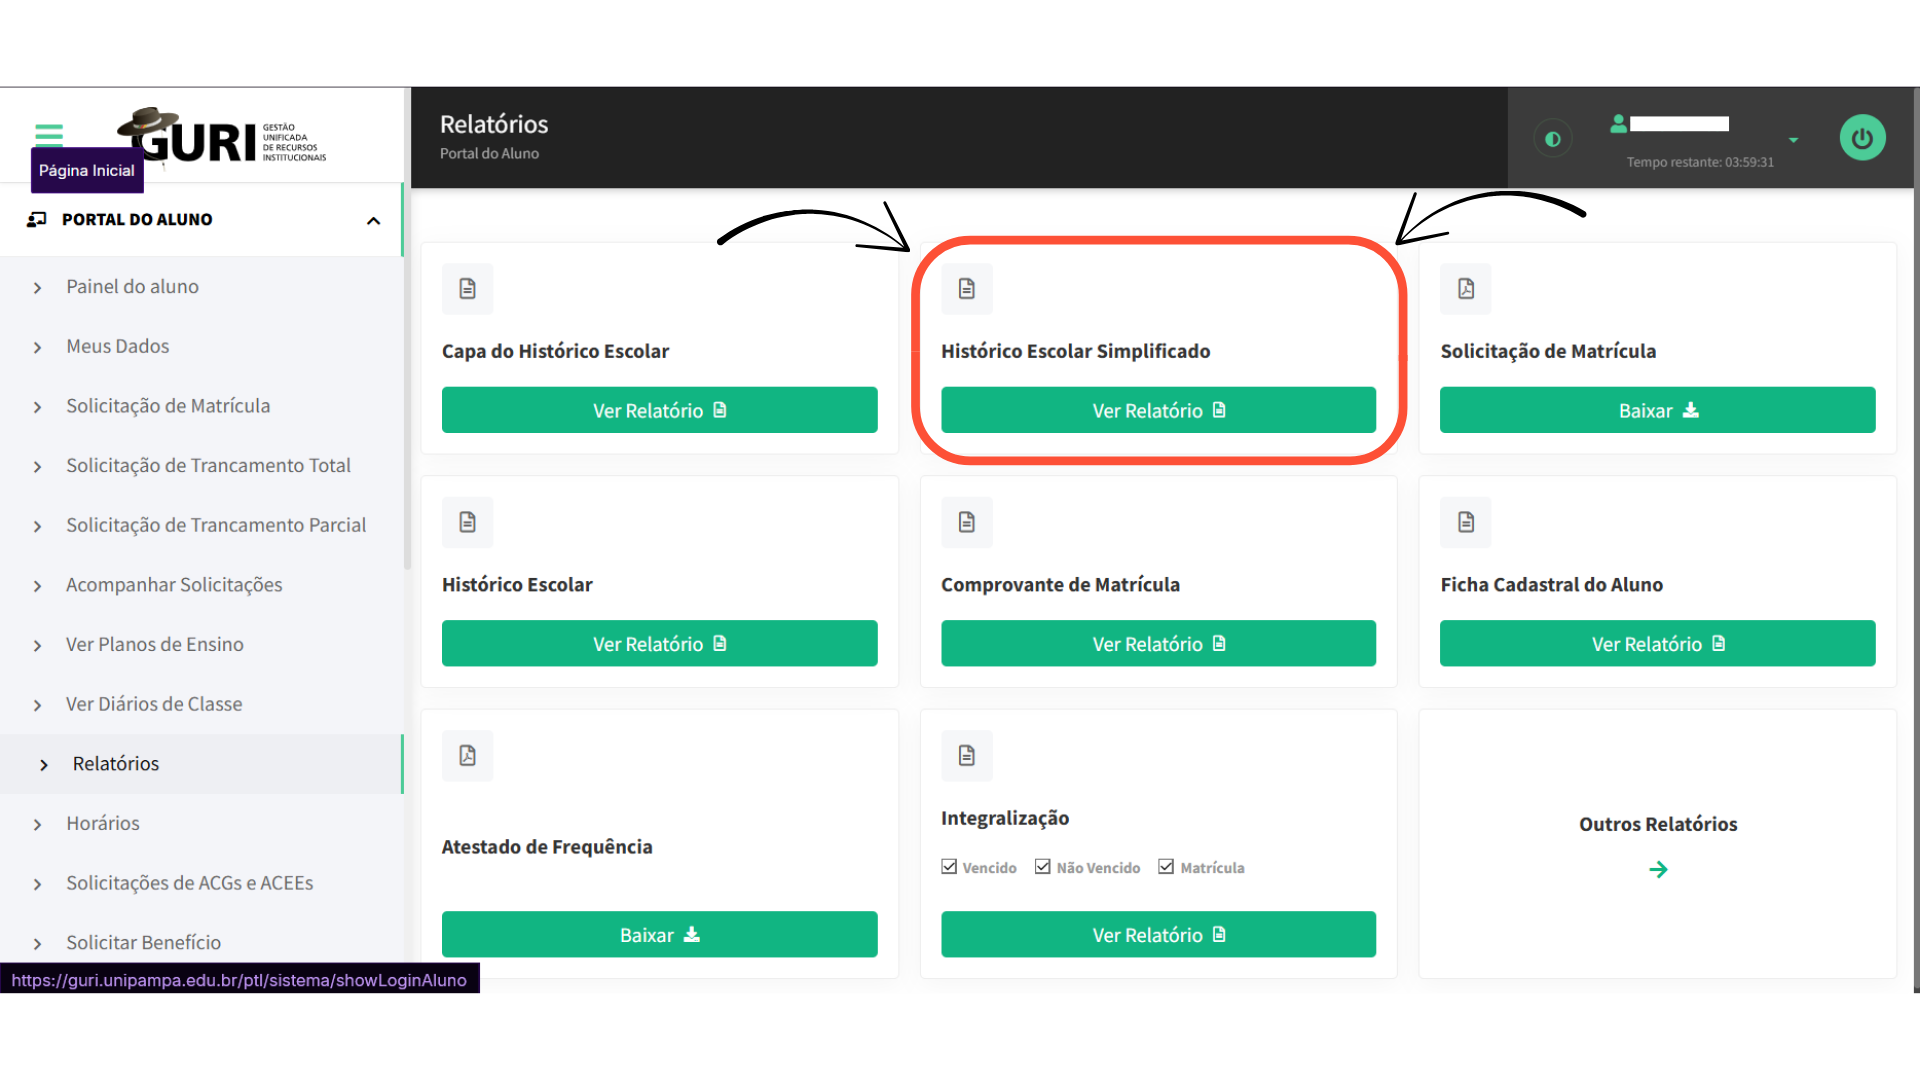Screen dimensions: 1920x1080
Task: Click the Capa do Histórico Escolar document icon
Action: (x=467, y=289)
